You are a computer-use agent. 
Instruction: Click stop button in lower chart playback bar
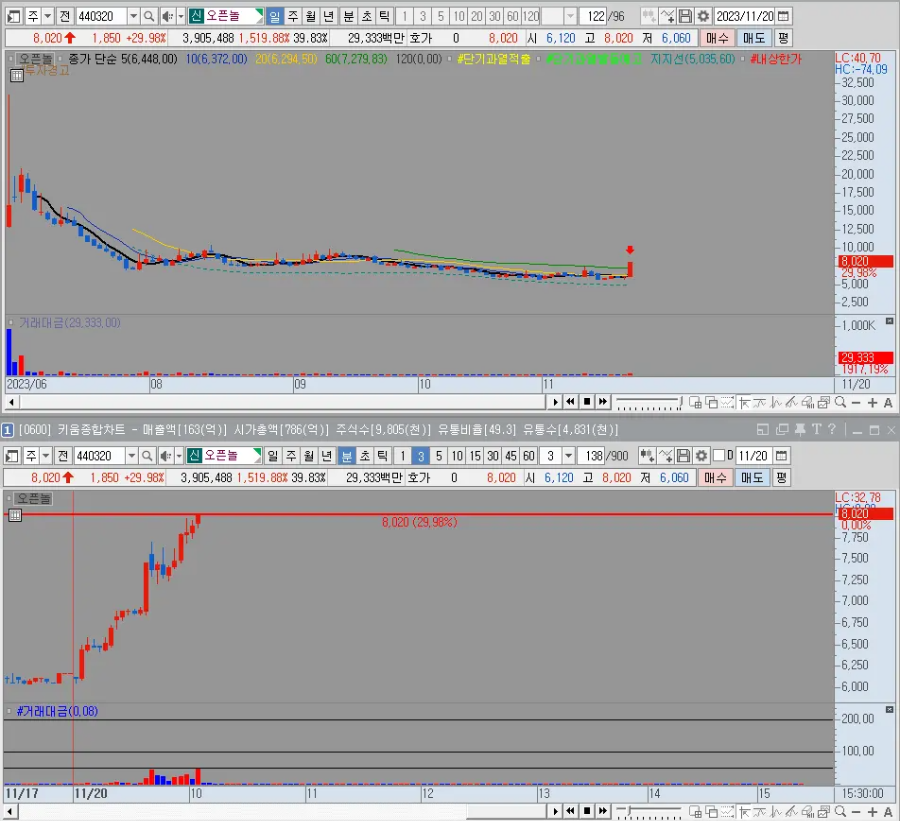tap(587, 811)
